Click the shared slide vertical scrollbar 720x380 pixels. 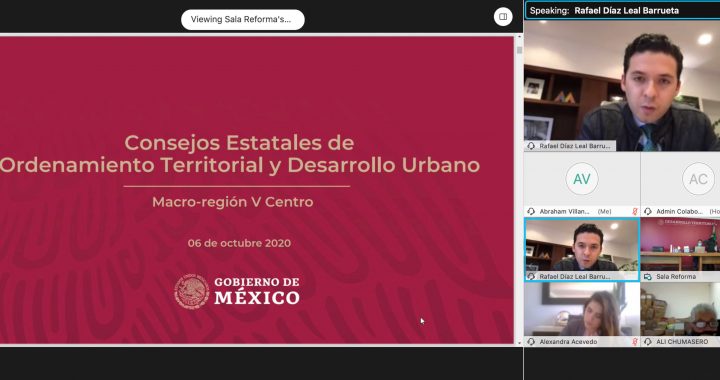519,189
